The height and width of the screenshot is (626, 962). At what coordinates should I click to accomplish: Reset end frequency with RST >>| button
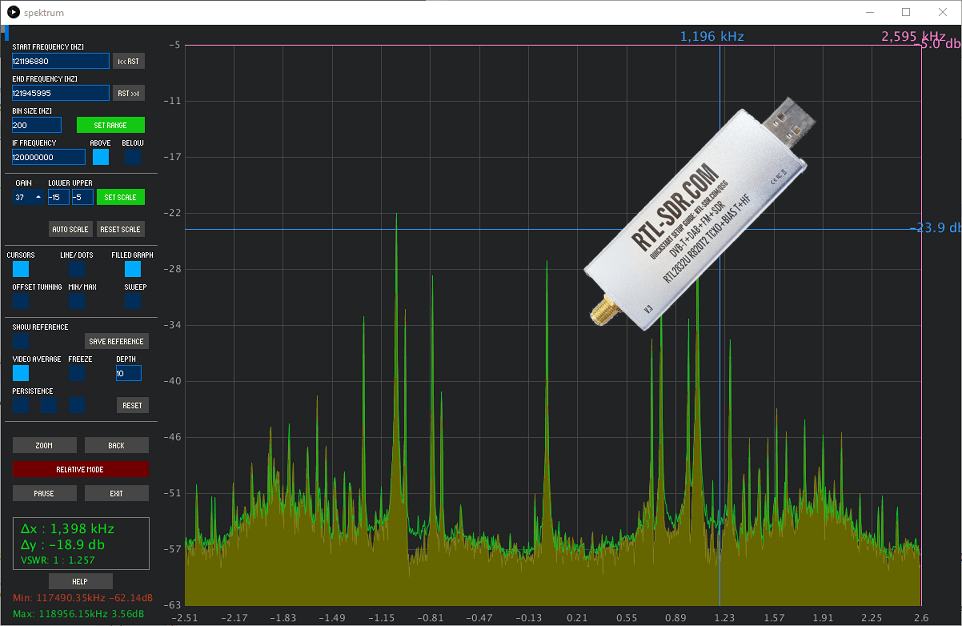129,93
